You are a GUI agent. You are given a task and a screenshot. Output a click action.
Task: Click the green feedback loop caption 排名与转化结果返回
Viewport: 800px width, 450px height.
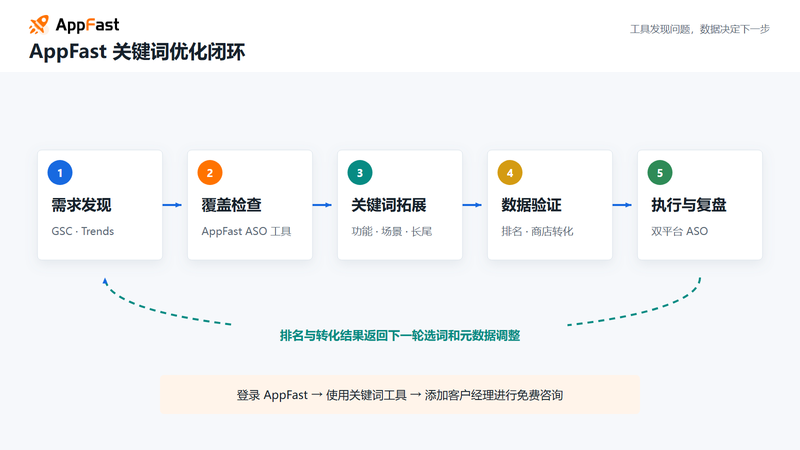pyautogui.click(x=399, y=336)
